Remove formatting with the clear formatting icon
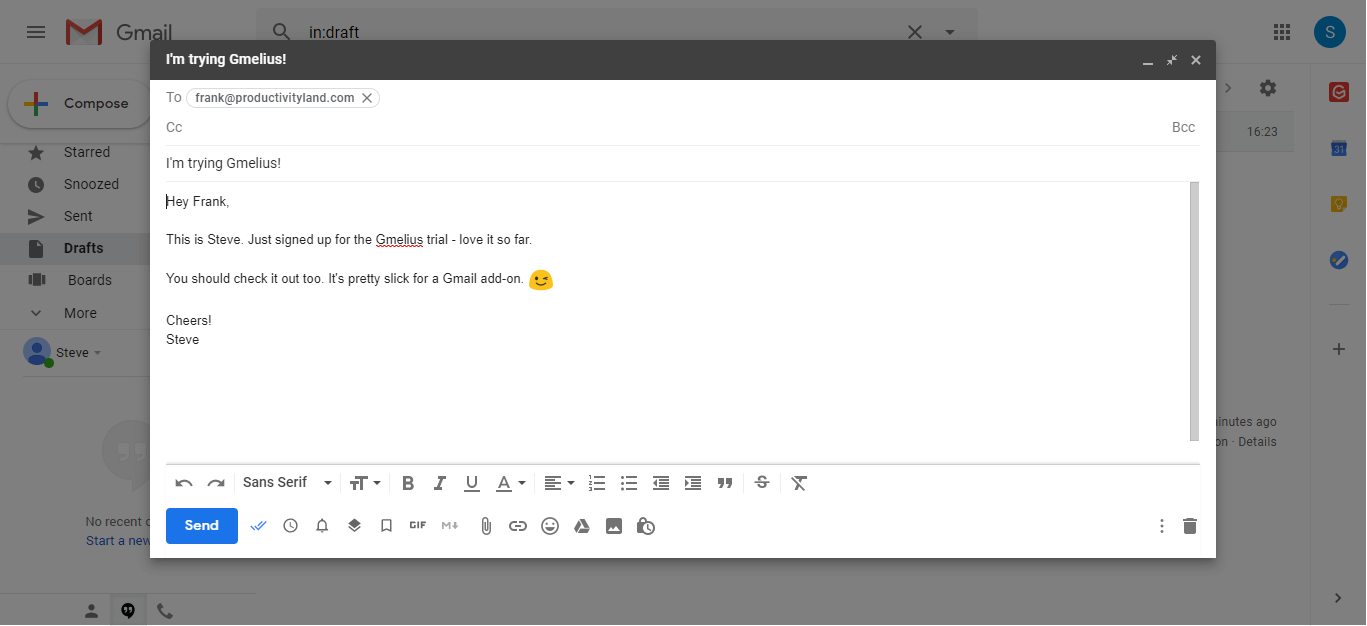Image resolution: width=1367 pixels, height=626 pixels. click(799, 483)
